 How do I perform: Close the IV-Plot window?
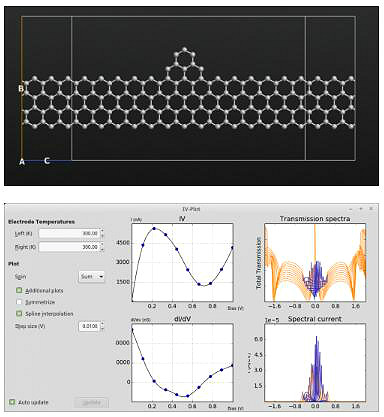click(x=371, y=209)
